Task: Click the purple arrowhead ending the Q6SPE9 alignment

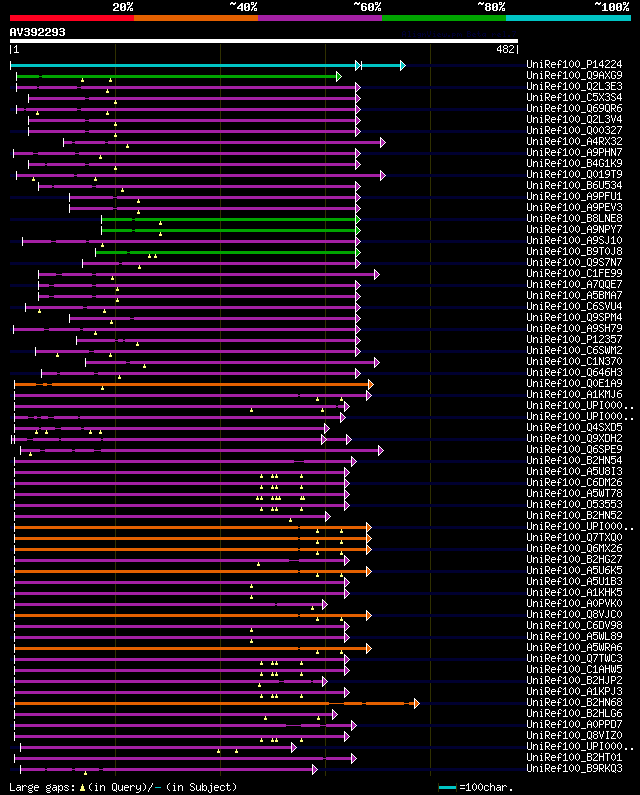Action: pyautogui.click(x=380, y=450)
